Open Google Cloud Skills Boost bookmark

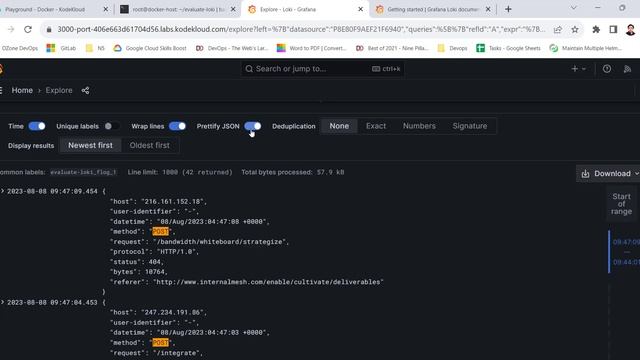click(150, 48)
